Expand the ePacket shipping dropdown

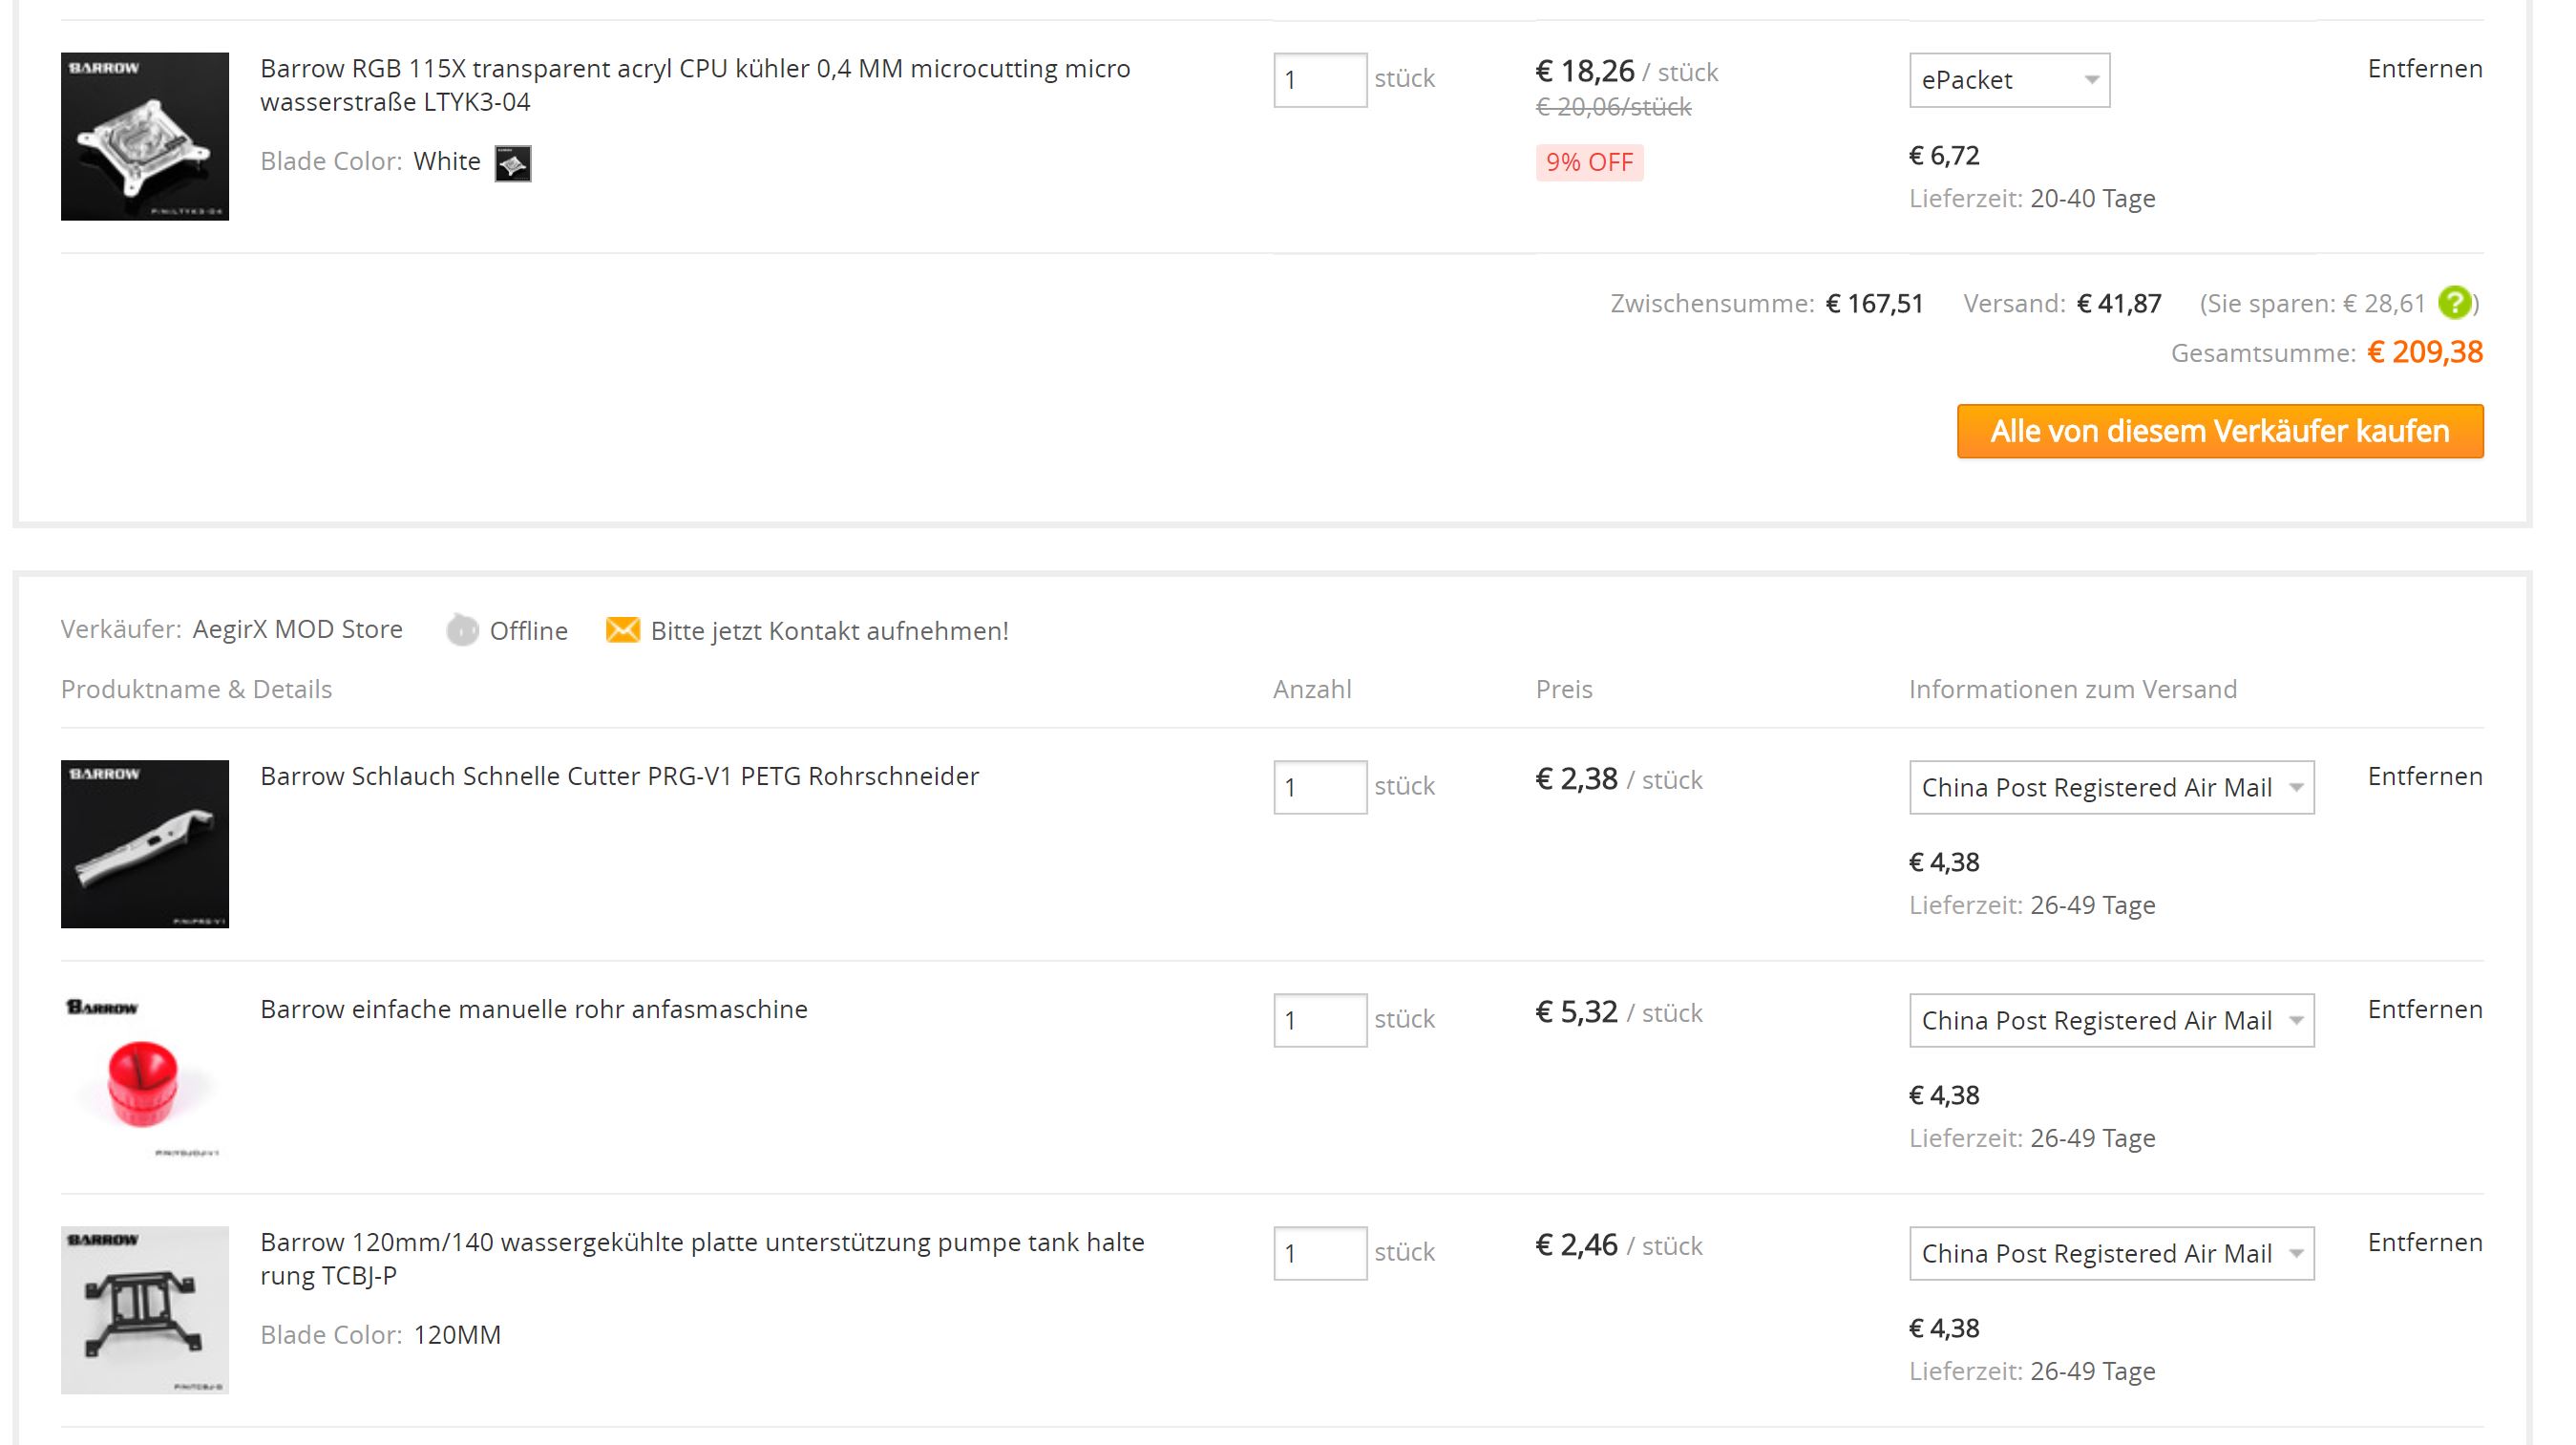click(2008, 80)
